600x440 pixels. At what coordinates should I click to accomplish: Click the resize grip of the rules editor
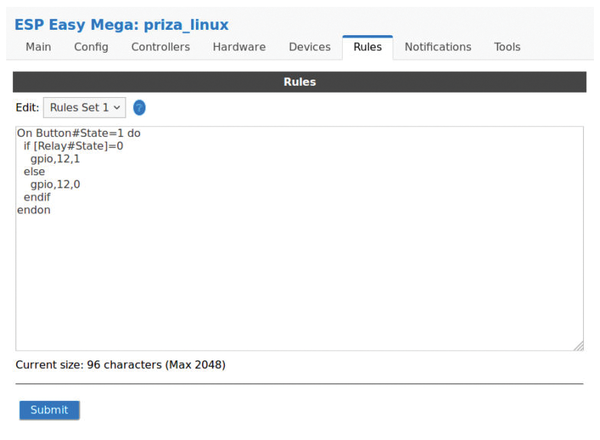579,345
